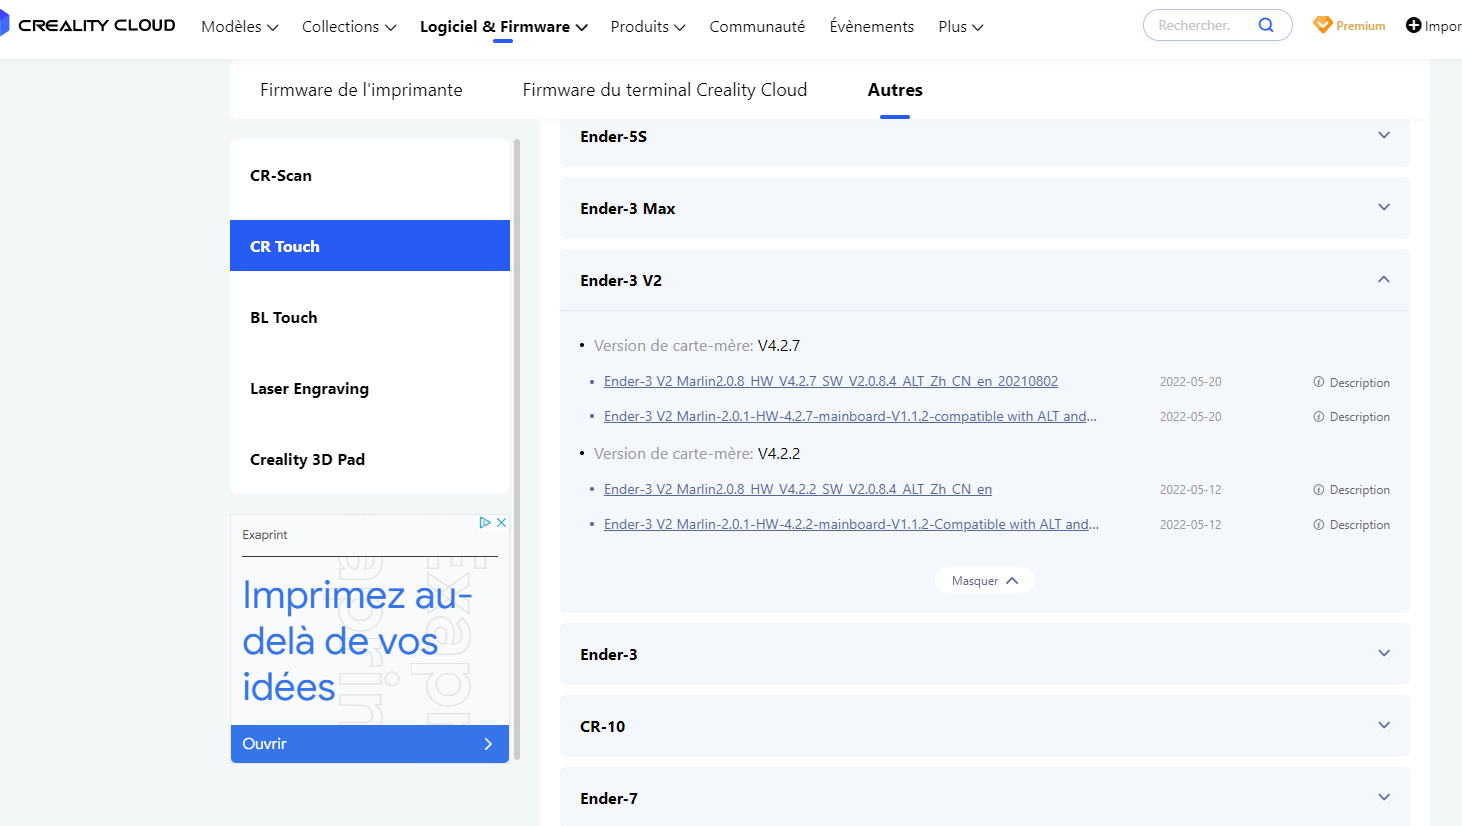Open Description for Marlin-2.0.1-HW-4.2.2 firmware

coord(1351,525)
